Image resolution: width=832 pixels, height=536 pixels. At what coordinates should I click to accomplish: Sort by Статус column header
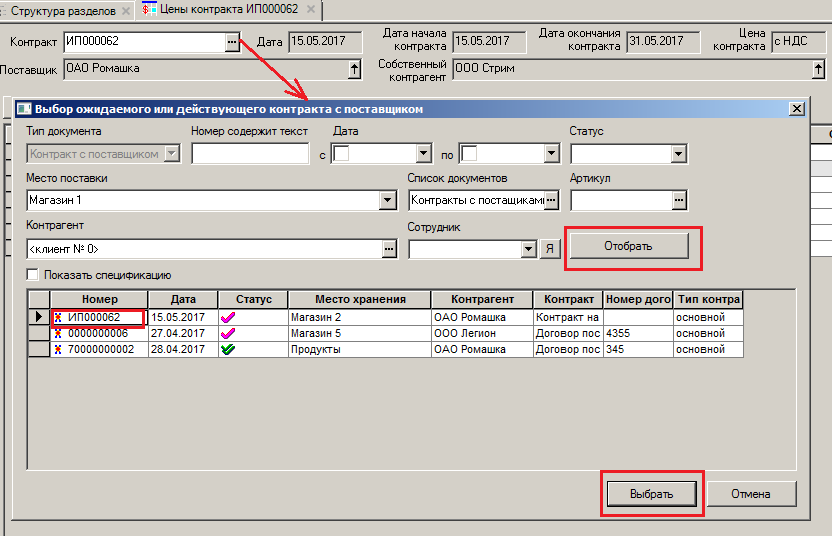tap(254, 299)
